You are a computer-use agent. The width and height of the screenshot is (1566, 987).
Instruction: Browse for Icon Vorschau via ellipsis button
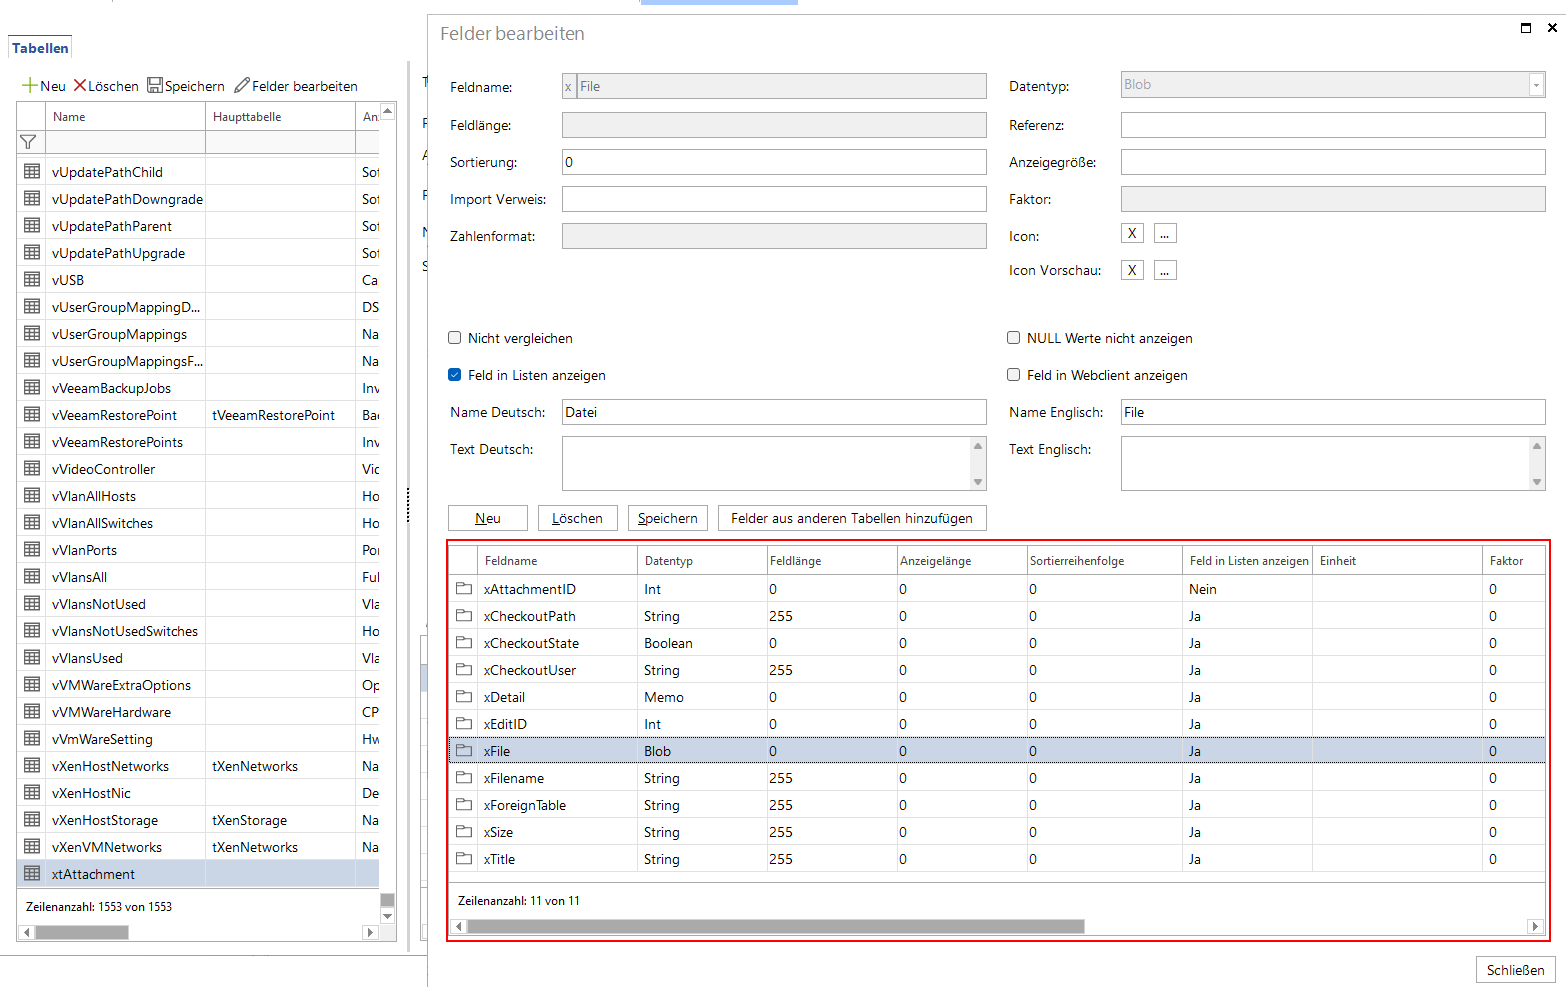pyautogui.click(x=1165, y=270)
